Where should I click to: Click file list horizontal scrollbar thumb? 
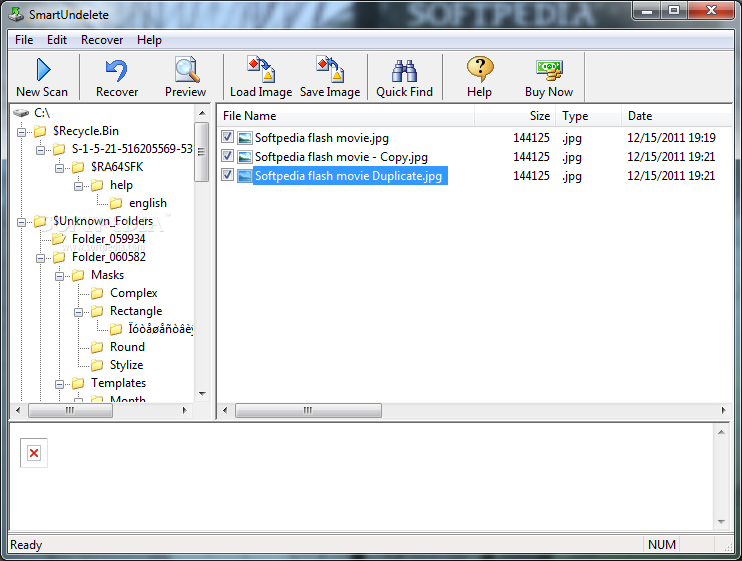click(x=308, y=410)
